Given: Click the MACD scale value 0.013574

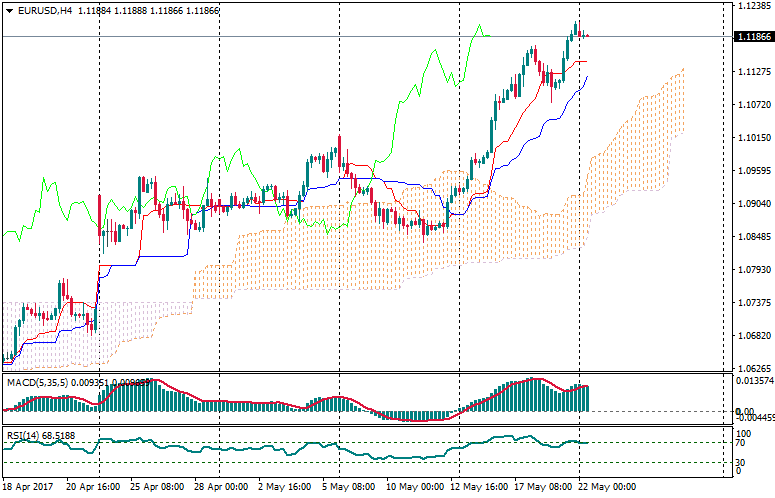Looking at the screenshot, I should click(754, 381).
